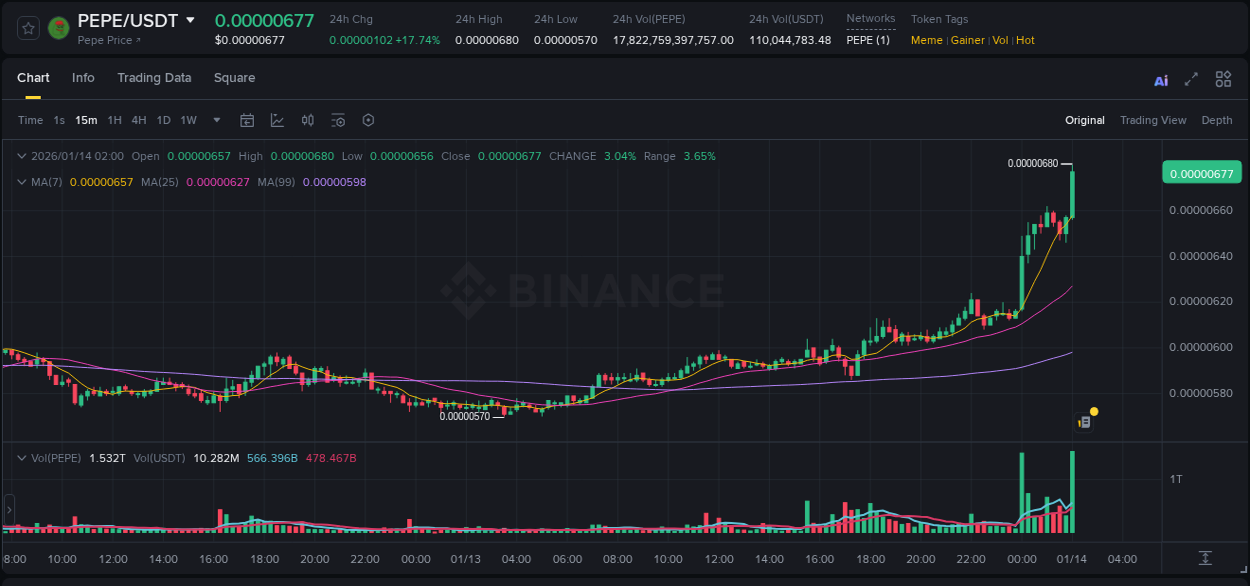Viewport: 1250px width, 586px height.
Task: Switch to the Trading Data tab
Action: tap(154, 78)
